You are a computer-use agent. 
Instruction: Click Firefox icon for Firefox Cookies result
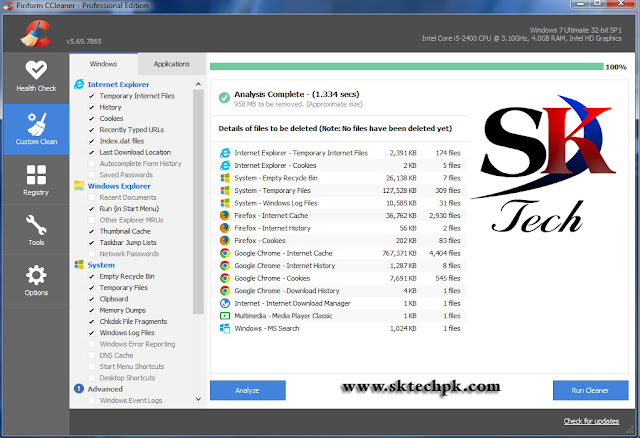point(225,240)
